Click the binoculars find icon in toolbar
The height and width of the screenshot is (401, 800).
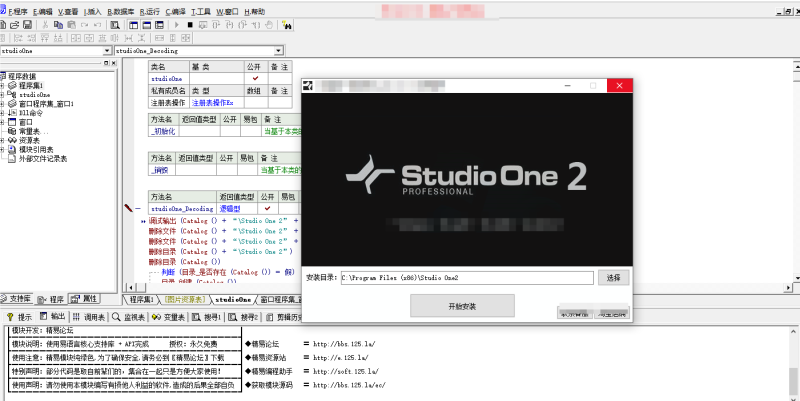pos(287,24)
